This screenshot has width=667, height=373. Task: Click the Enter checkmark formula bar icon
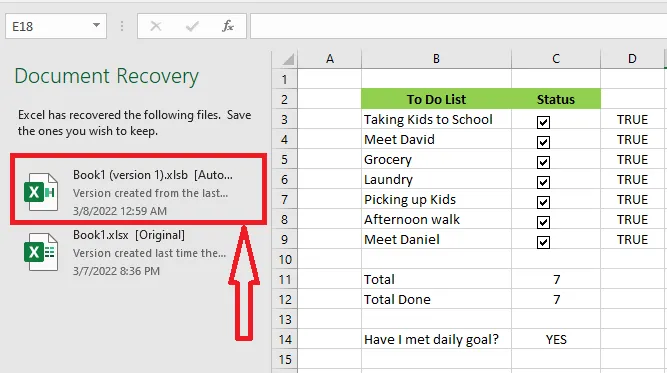pos(192,26)
